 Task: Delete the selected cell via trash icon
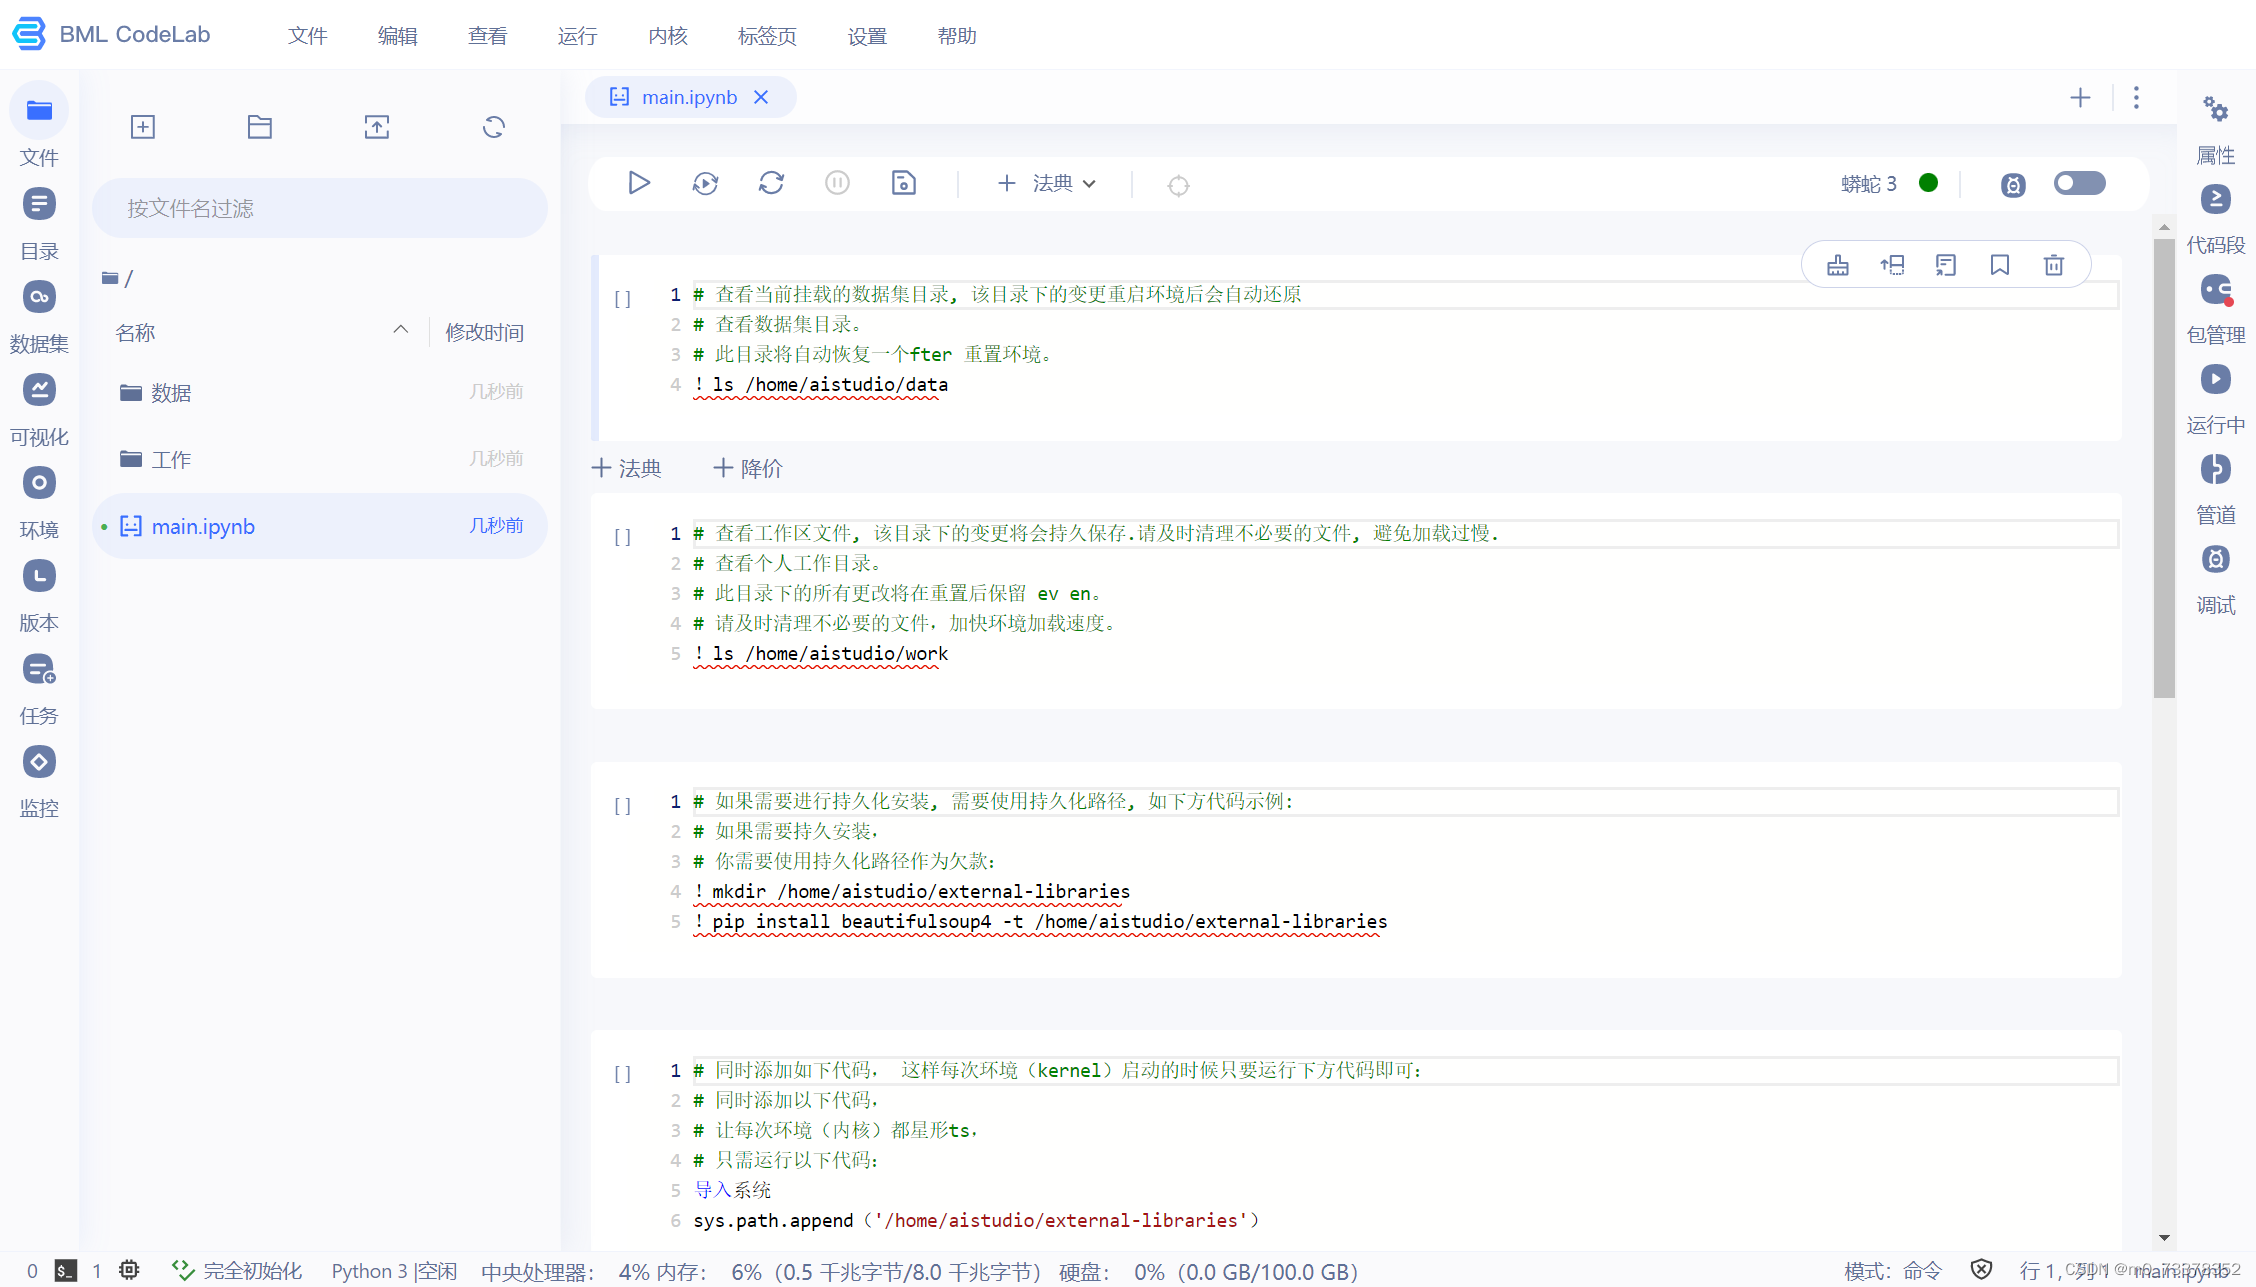(2053, 265)
